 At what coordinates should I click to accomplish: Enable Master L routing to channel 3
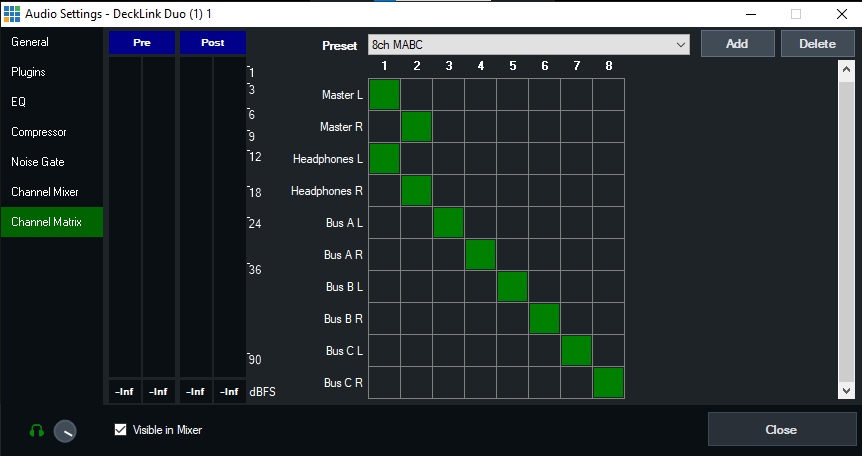pyautogui.click(x=449, y=95)
